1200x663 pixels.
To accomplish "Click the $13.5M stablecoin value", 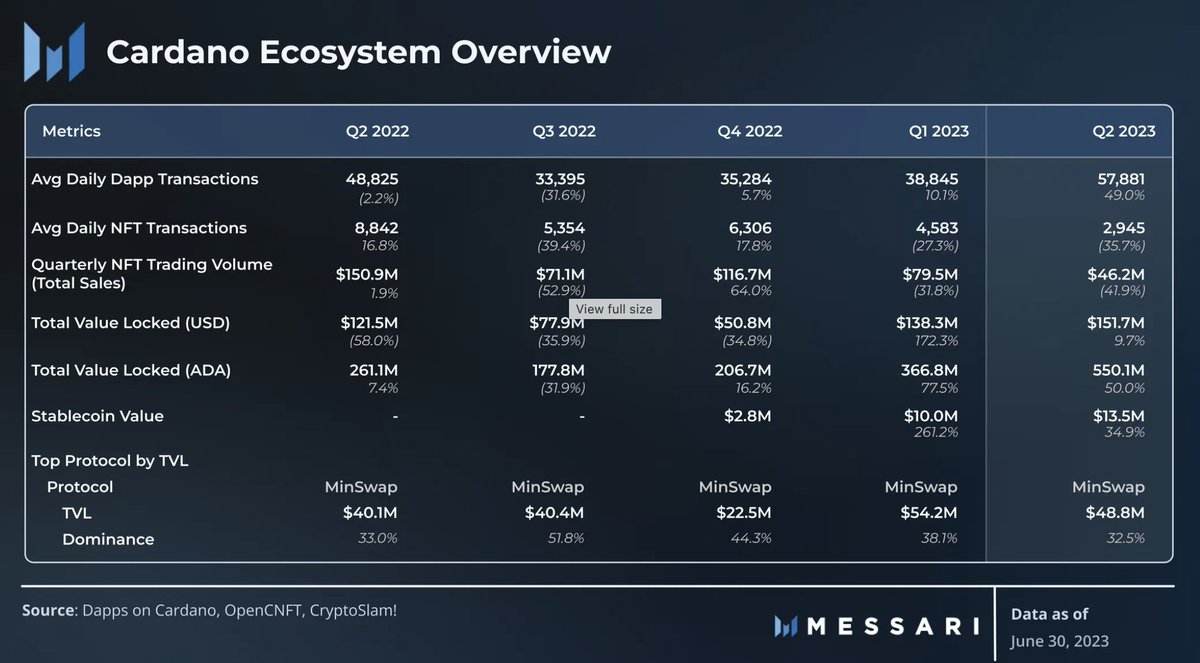I will (1118, 416).
